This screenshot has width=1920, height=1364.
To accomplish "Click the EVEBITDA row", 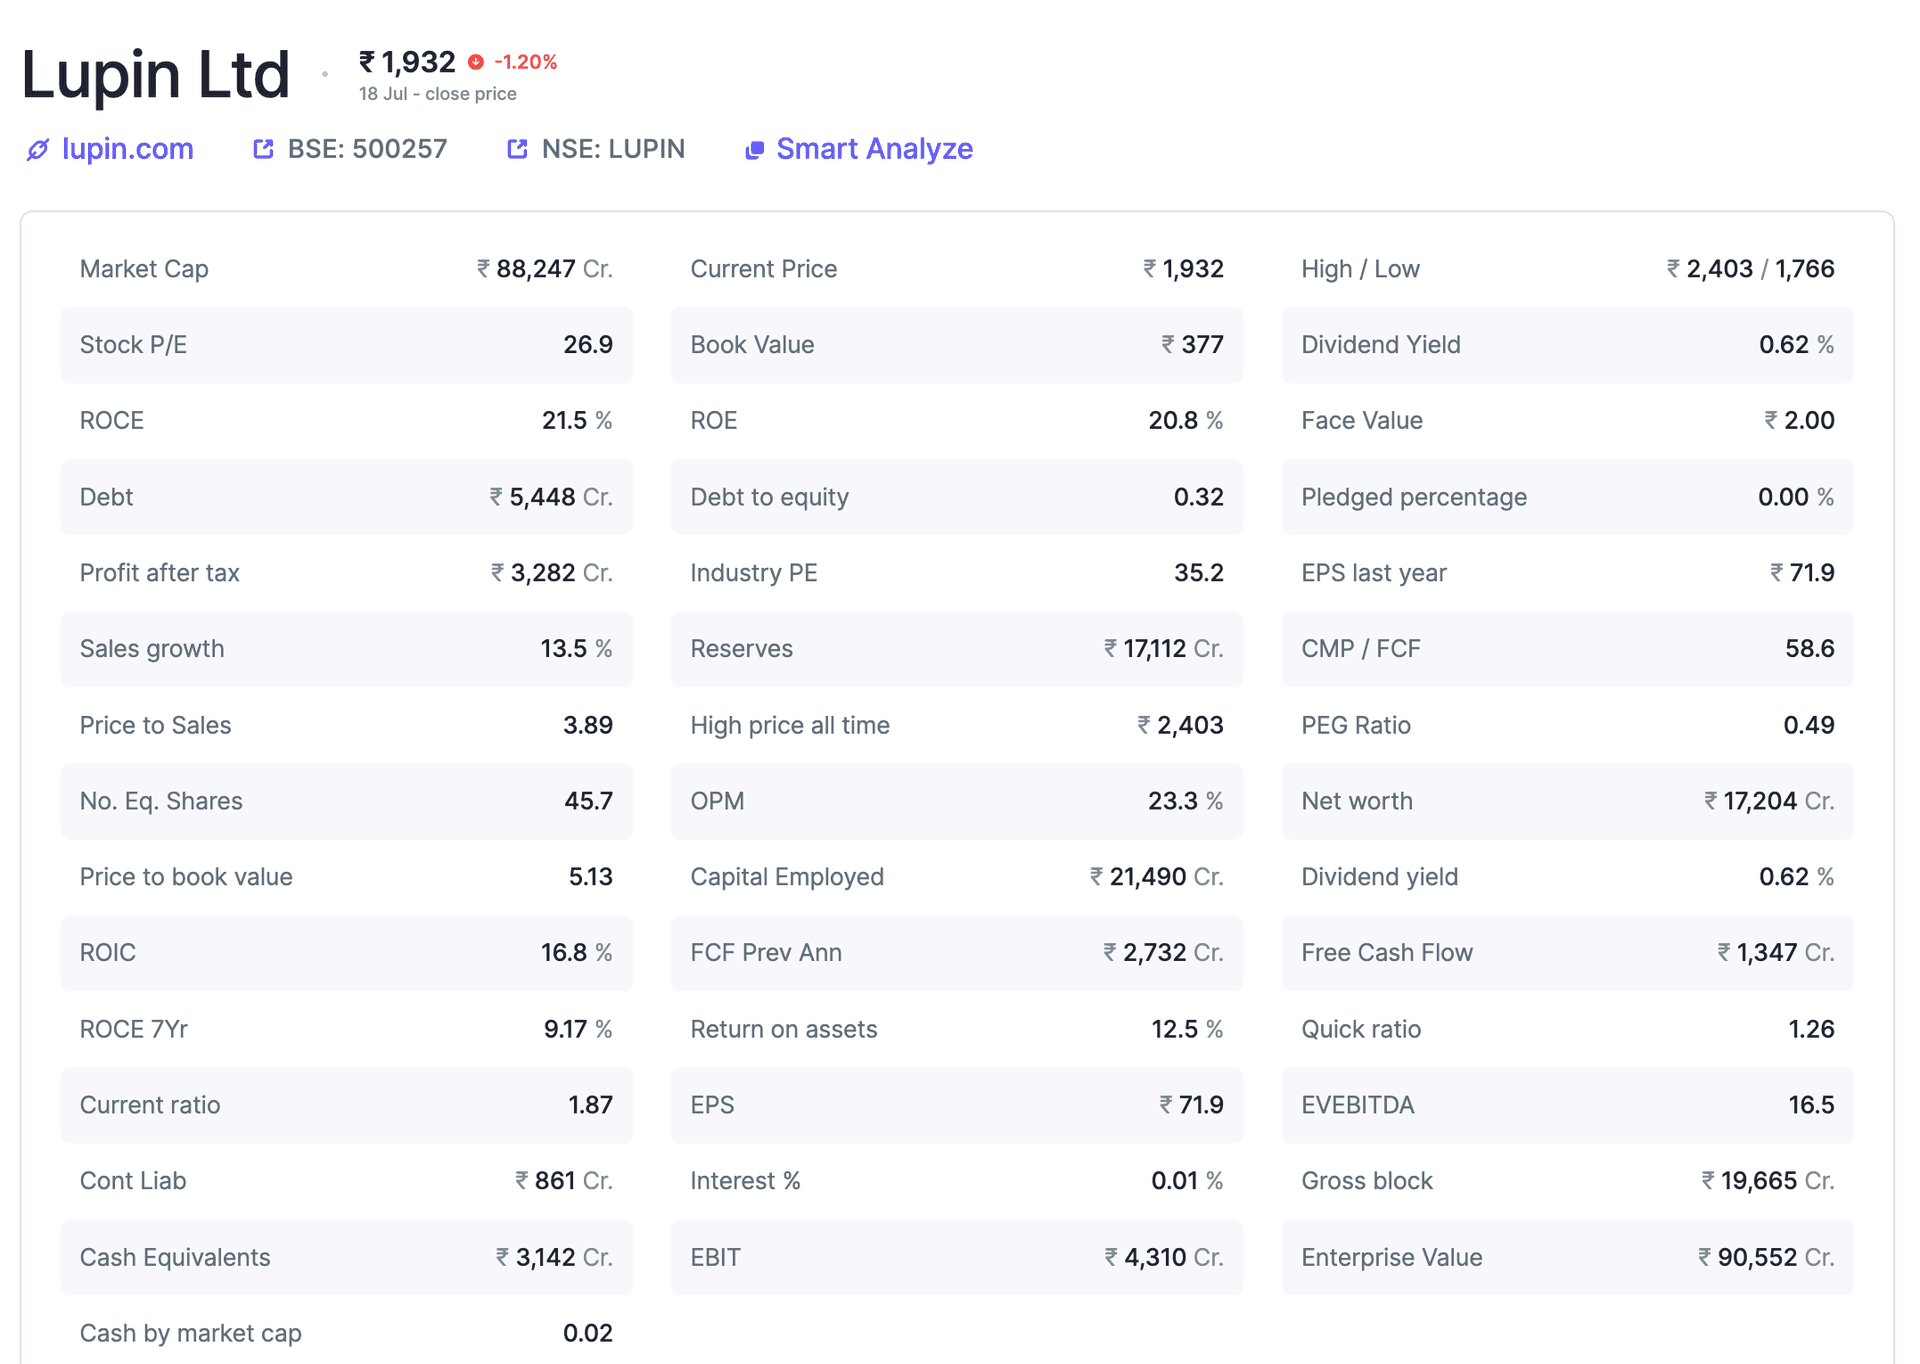I will pos(1568,1105).
